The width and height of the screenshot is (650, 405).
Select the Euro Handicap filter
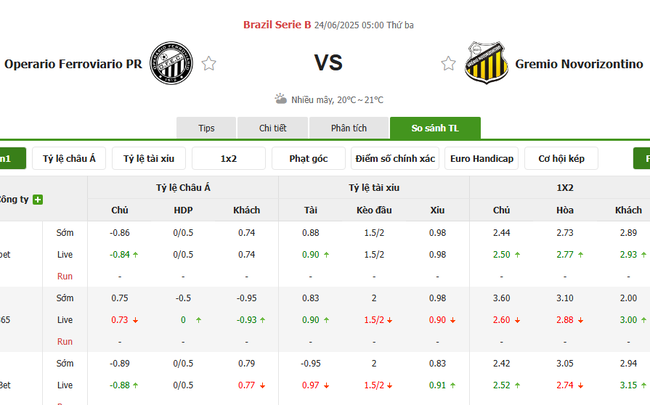pyautogui.click(x=481, y=159)
